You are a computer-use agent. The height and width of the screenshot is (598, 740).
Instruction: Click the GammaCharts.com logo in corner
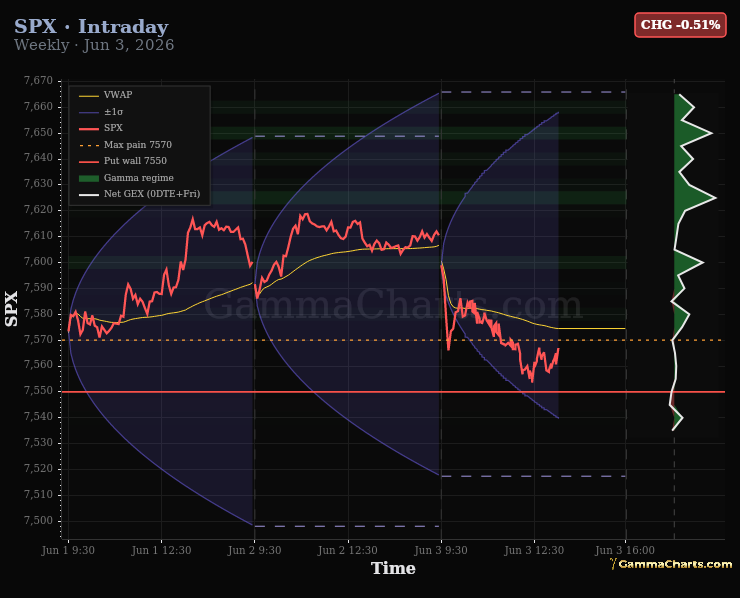[x=671, y=564]
